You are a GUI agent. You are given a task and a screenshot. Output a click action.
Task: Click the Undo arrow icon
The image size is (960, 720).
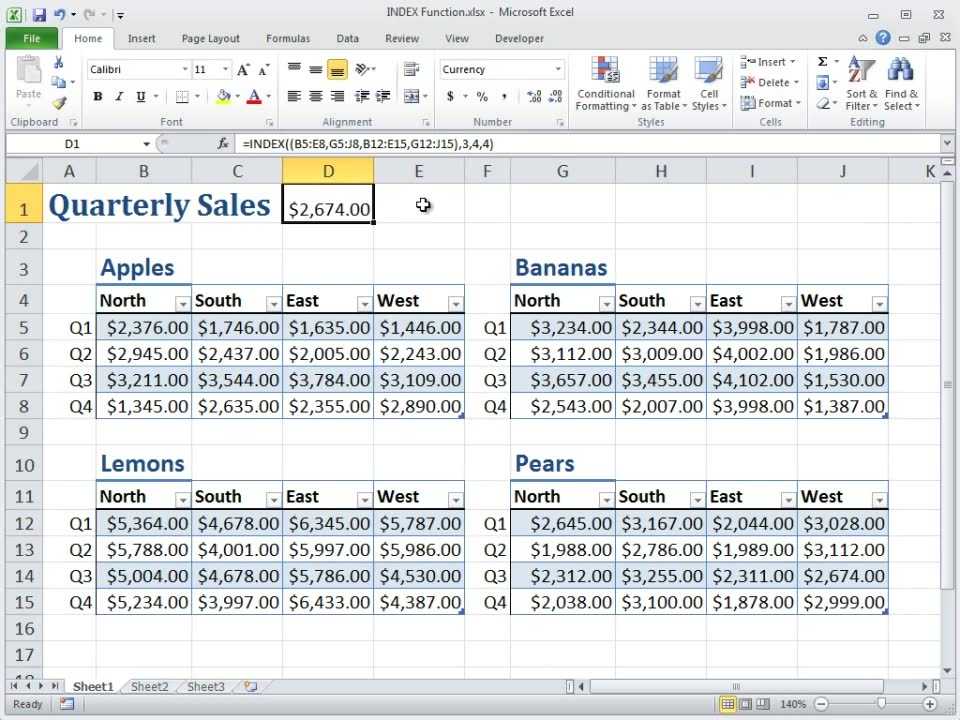tap(59, 14)
